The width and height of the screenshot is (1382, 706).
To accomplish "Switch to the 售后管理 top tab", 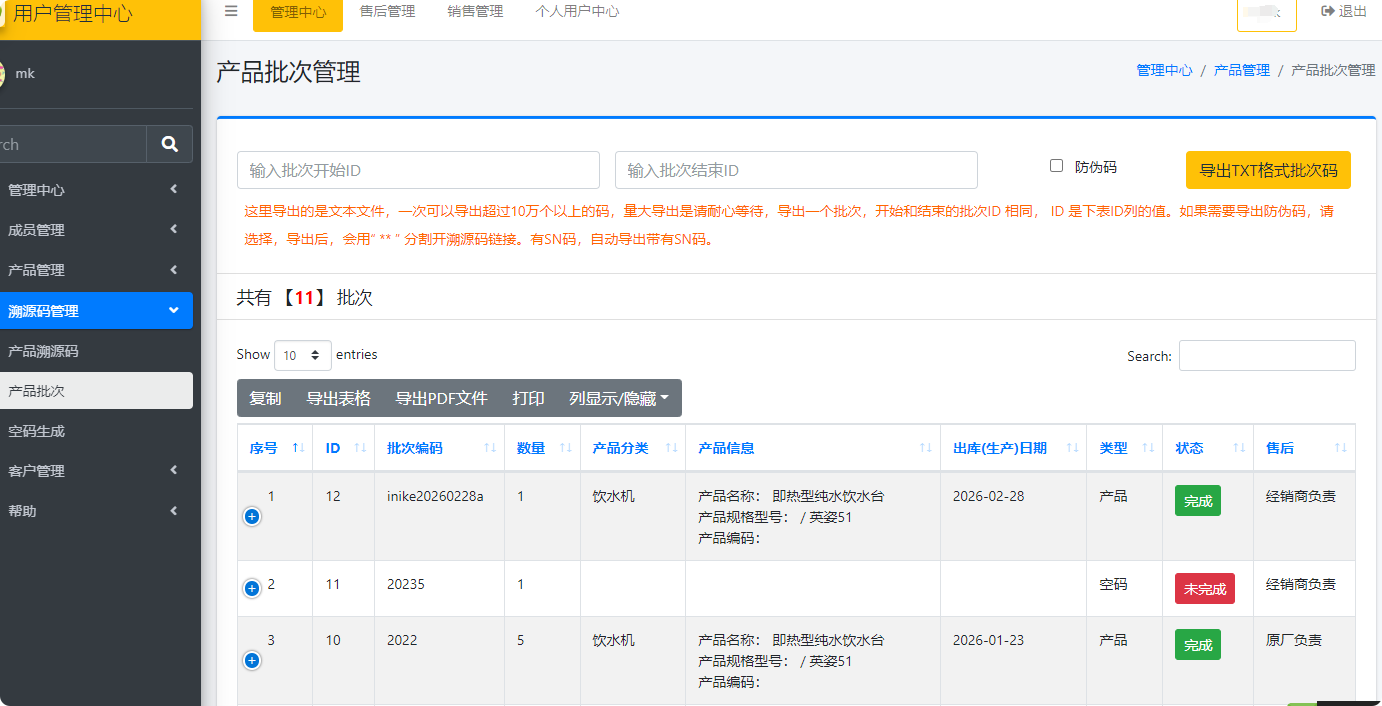I will [x=387, y=12].
